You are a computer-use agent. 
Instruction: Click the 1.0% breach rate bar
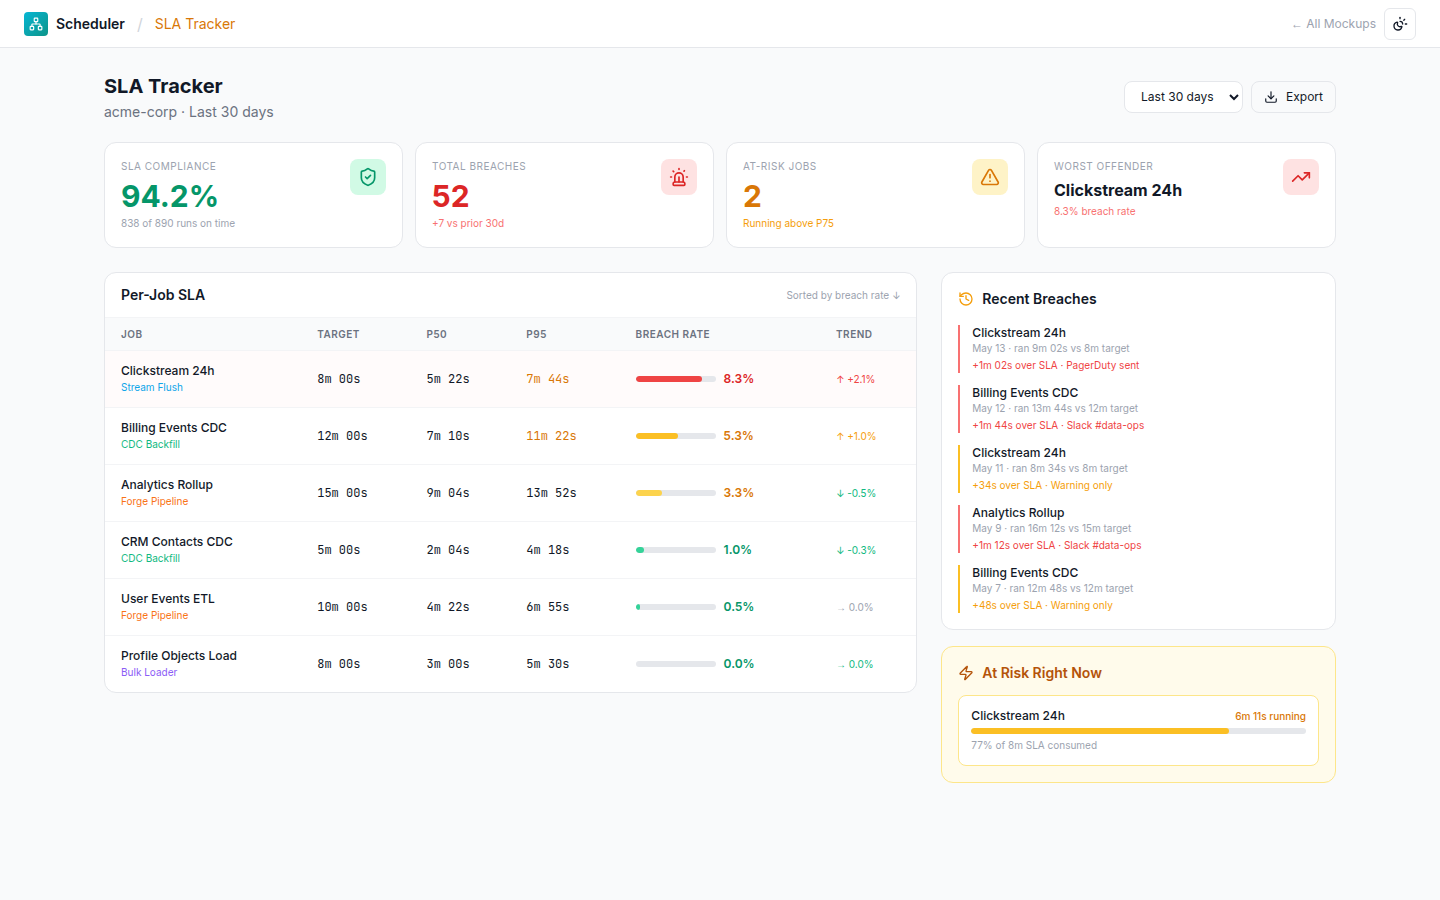click(x=675, y=550)
